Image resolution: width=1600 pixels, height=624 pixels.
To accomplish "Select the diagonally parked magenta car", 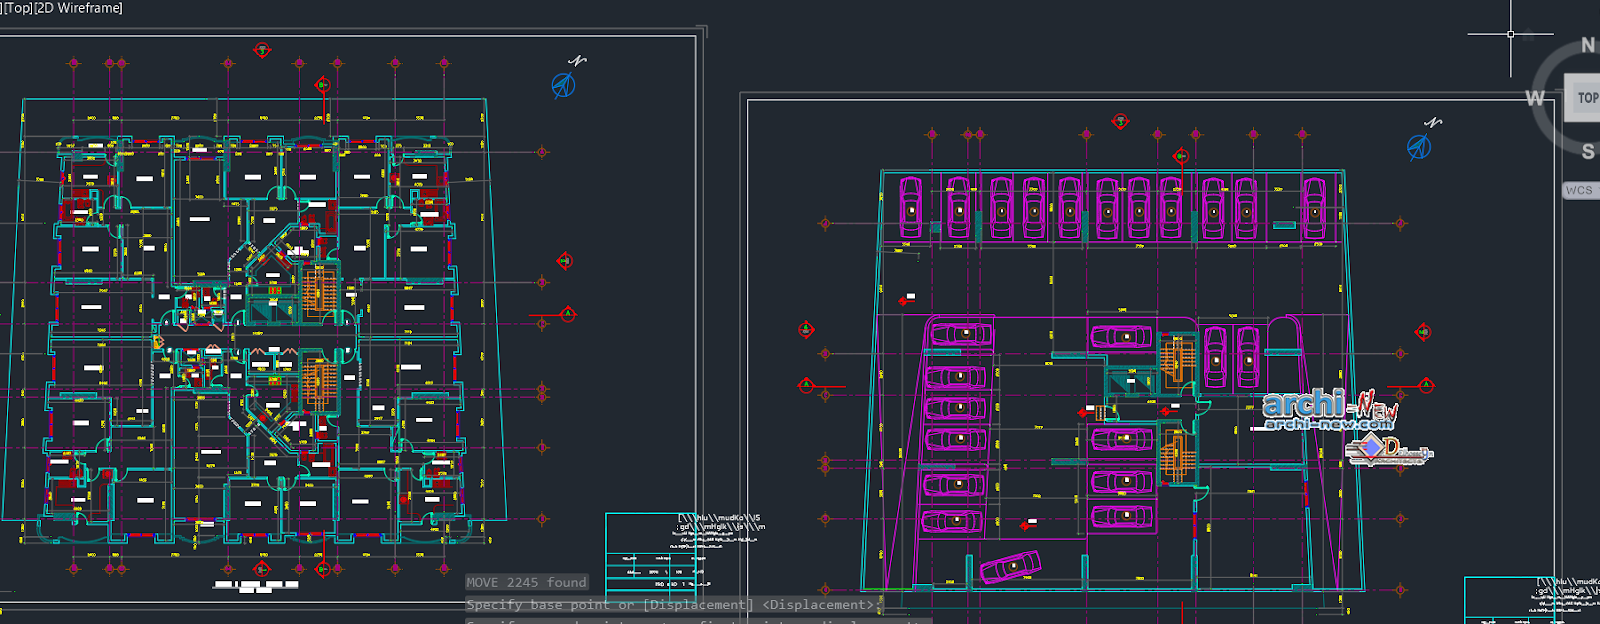I will [x=1011, y=566].
